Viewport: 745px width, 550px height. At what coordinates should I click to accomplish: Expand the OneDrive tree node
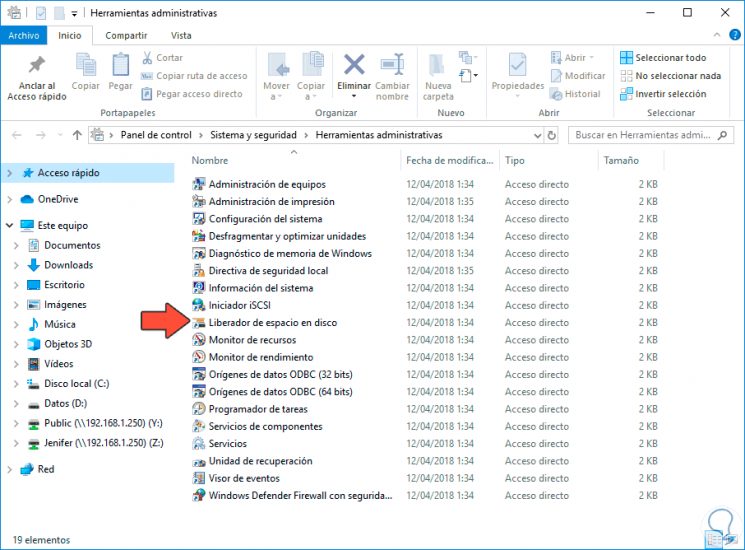pos(9,199)
